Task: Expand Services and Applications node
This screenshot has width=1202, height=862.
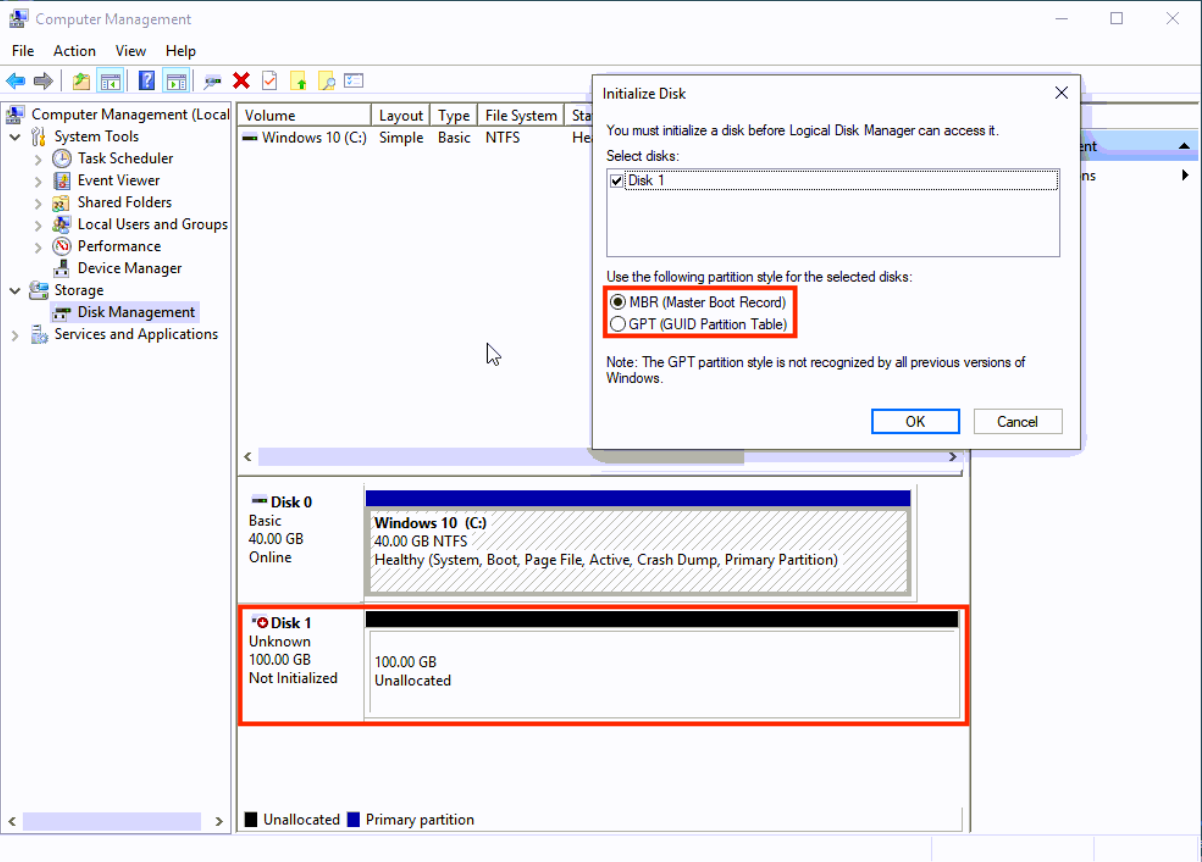Action: (x=15, y=334)
